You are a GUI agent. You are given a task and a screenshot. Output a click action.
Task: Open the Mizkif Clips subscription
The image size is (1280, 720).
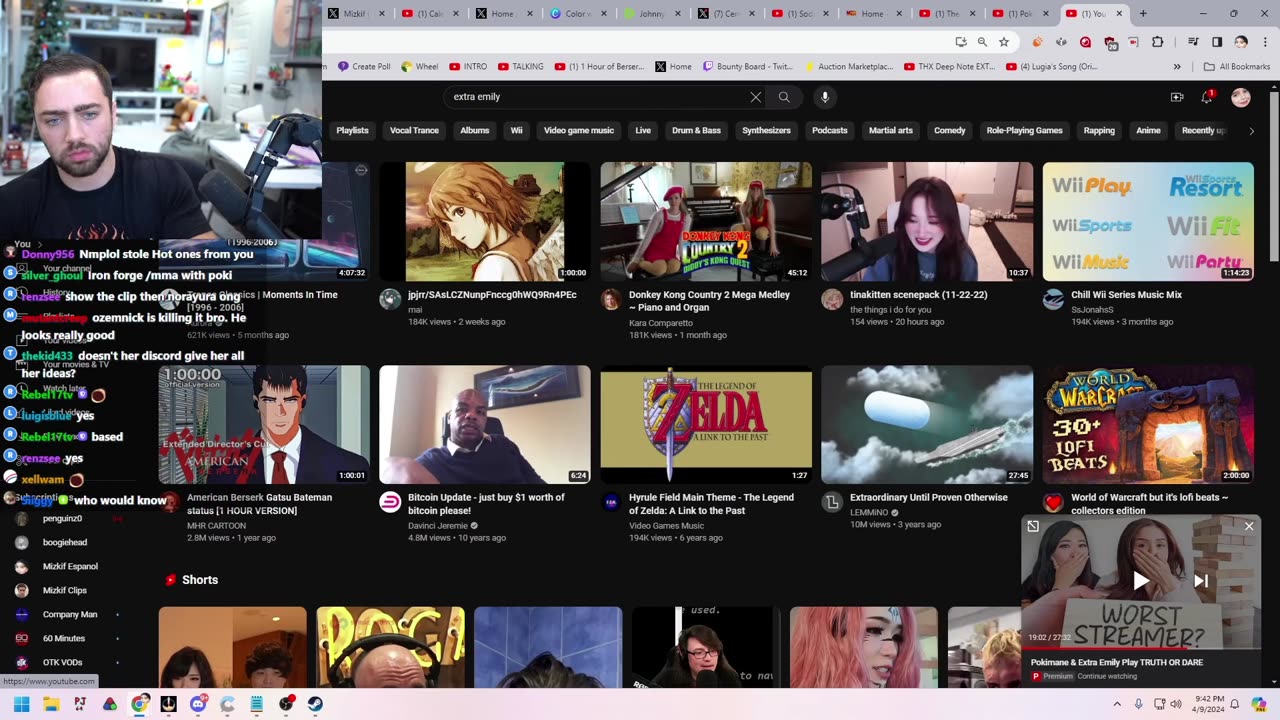(62, 590)
